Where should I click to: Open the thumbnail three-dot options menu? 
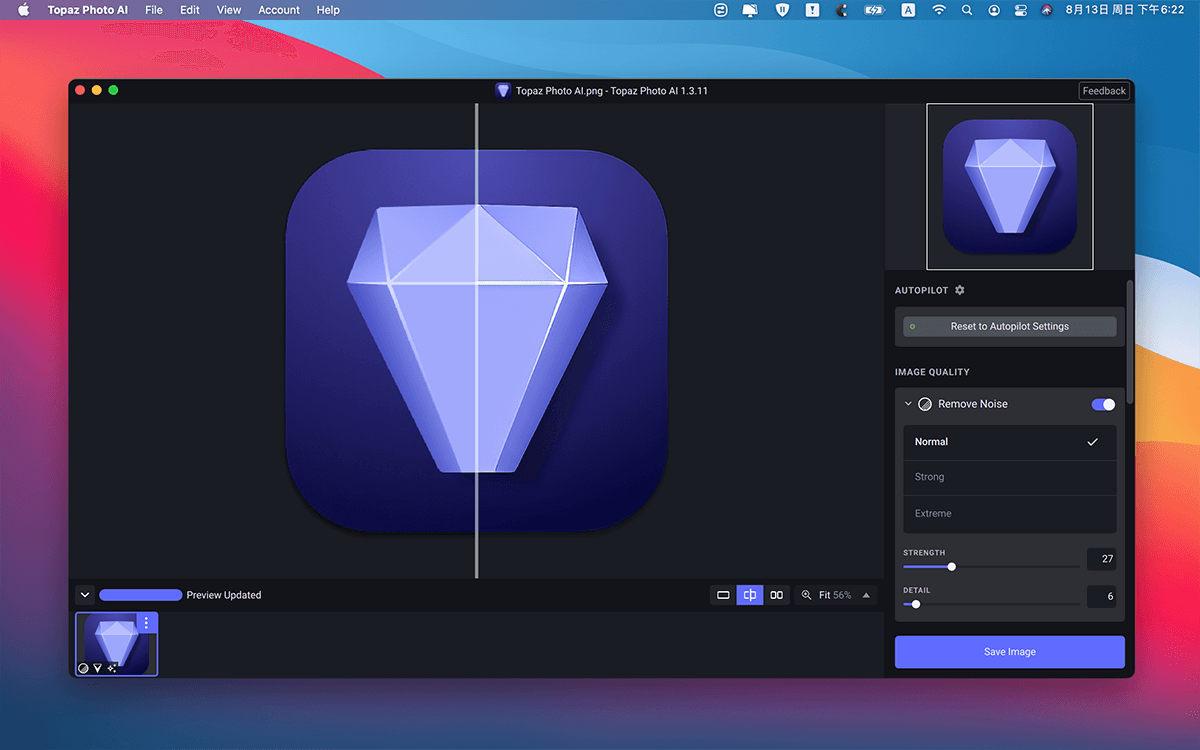tap(146, 623)
